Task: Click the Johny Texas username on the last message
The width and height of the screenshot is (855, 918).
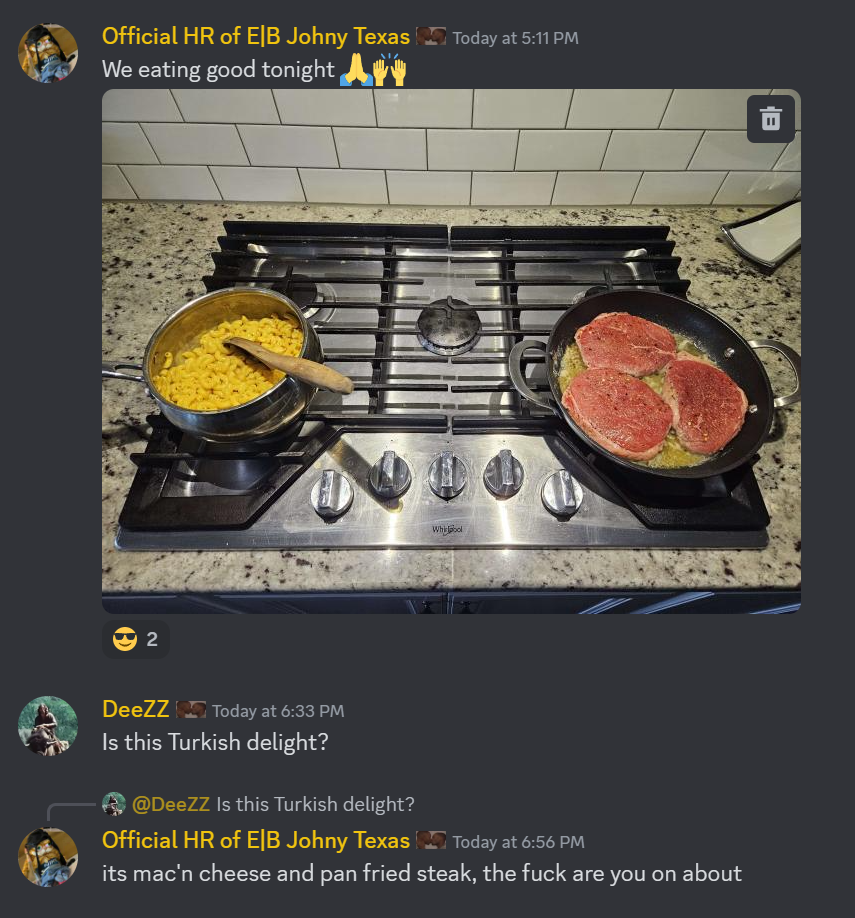Action: point(256,840)
